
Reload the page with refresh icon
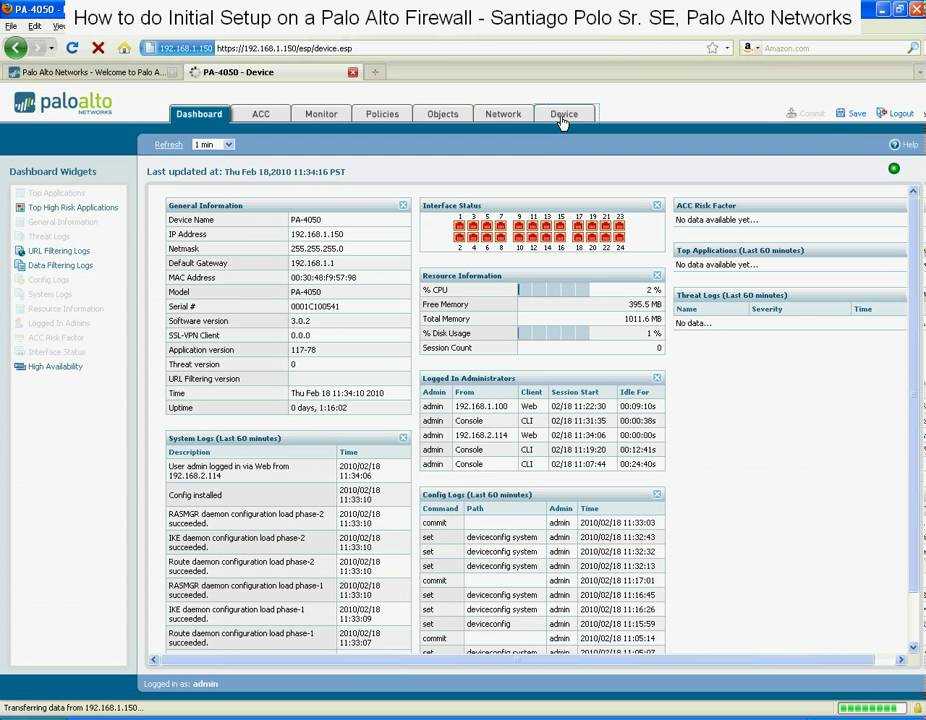(72, 48)
